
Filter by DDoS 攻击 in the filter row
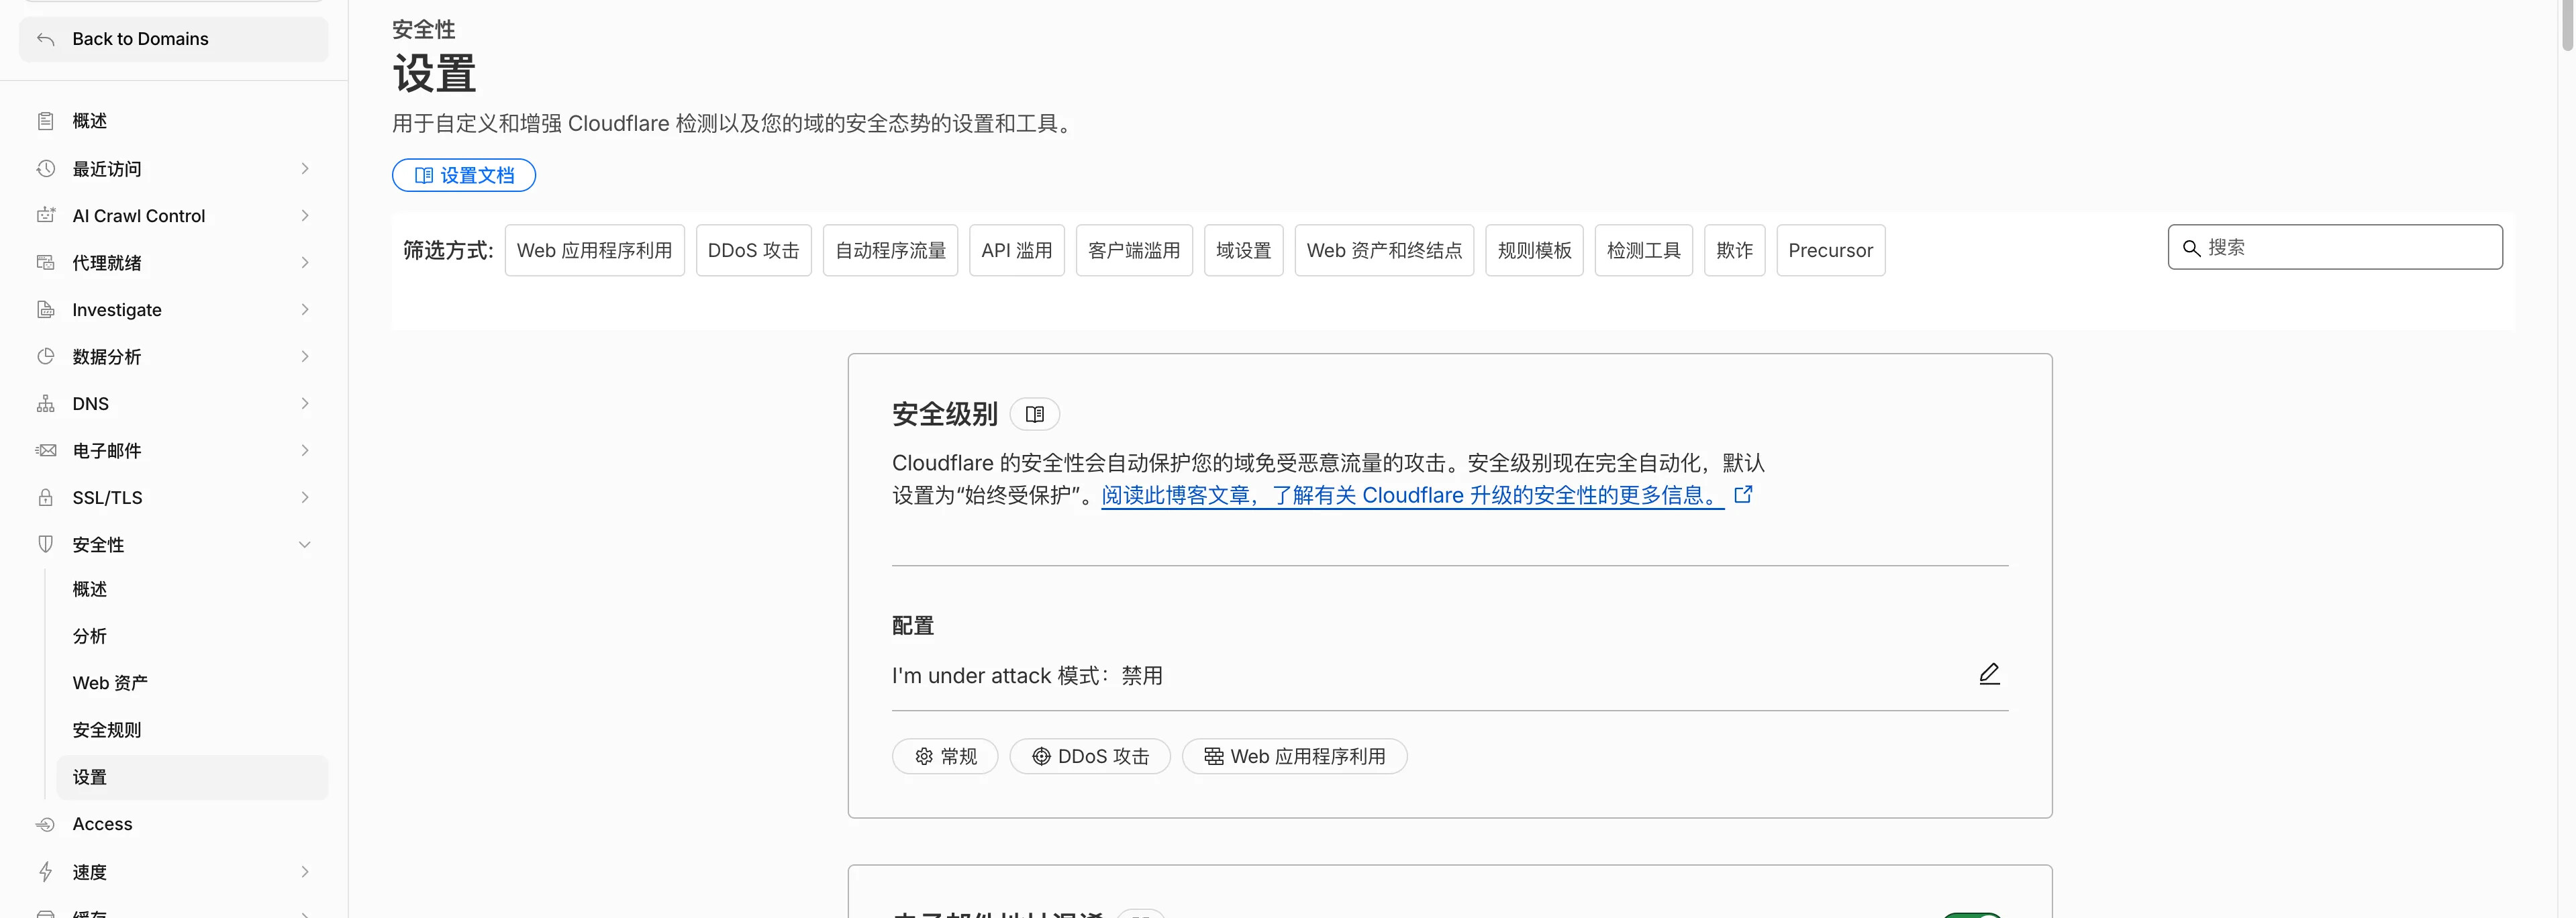point(753,250)
